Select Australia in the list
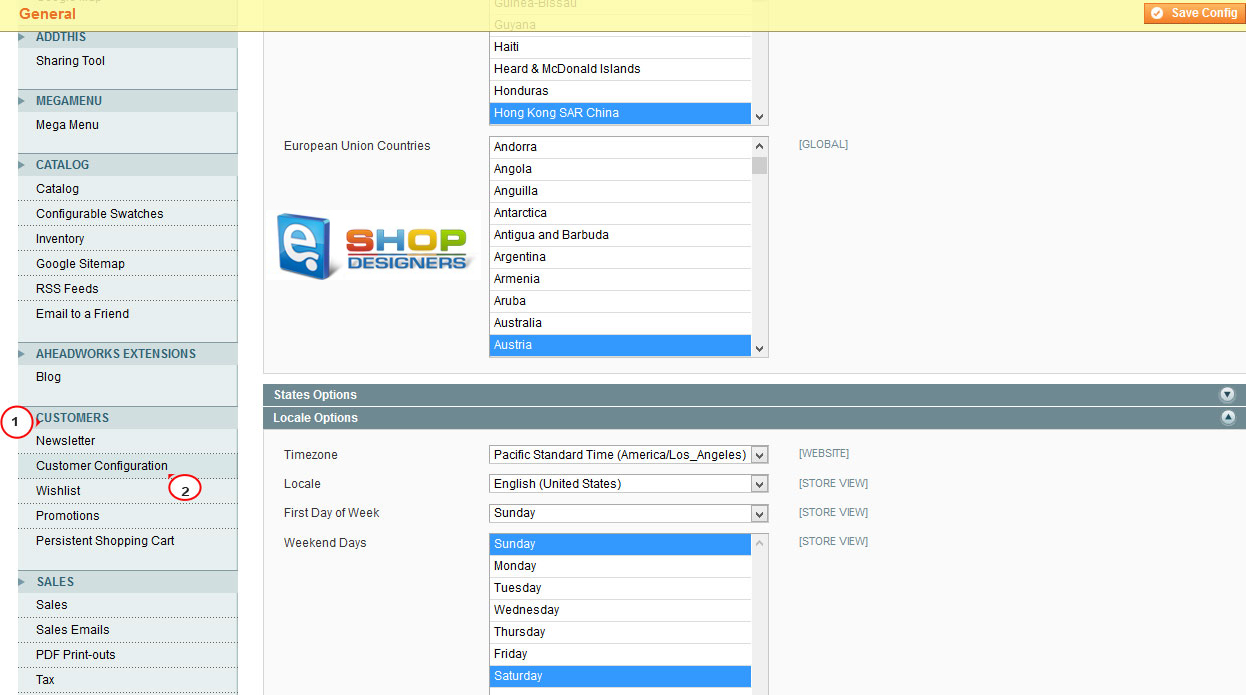 tap(620, 323)
